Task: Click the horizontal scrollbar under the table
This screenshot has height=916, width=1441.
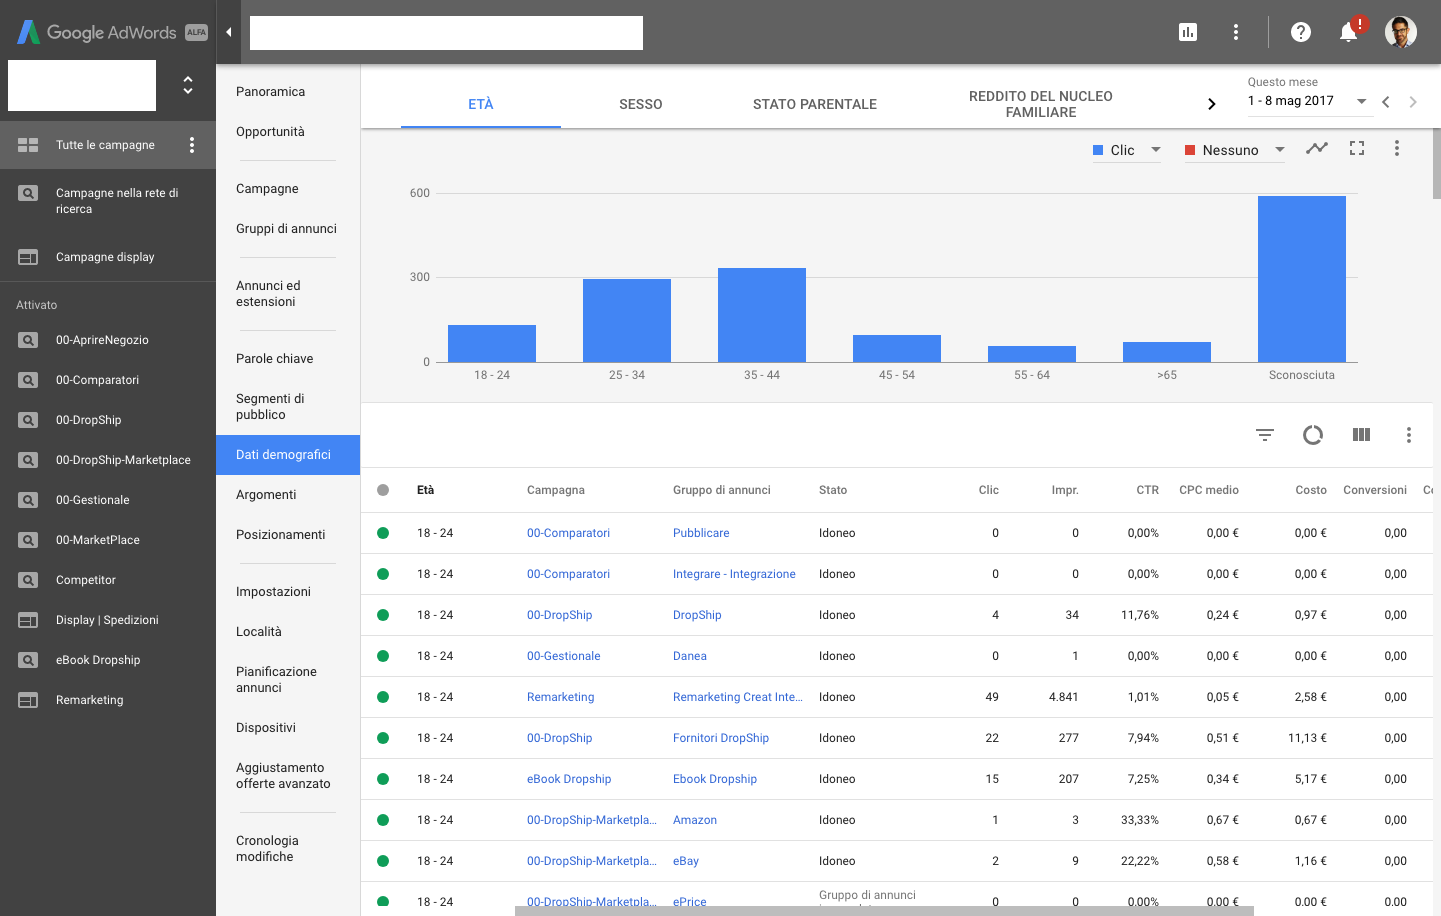Action: point(884,911)
